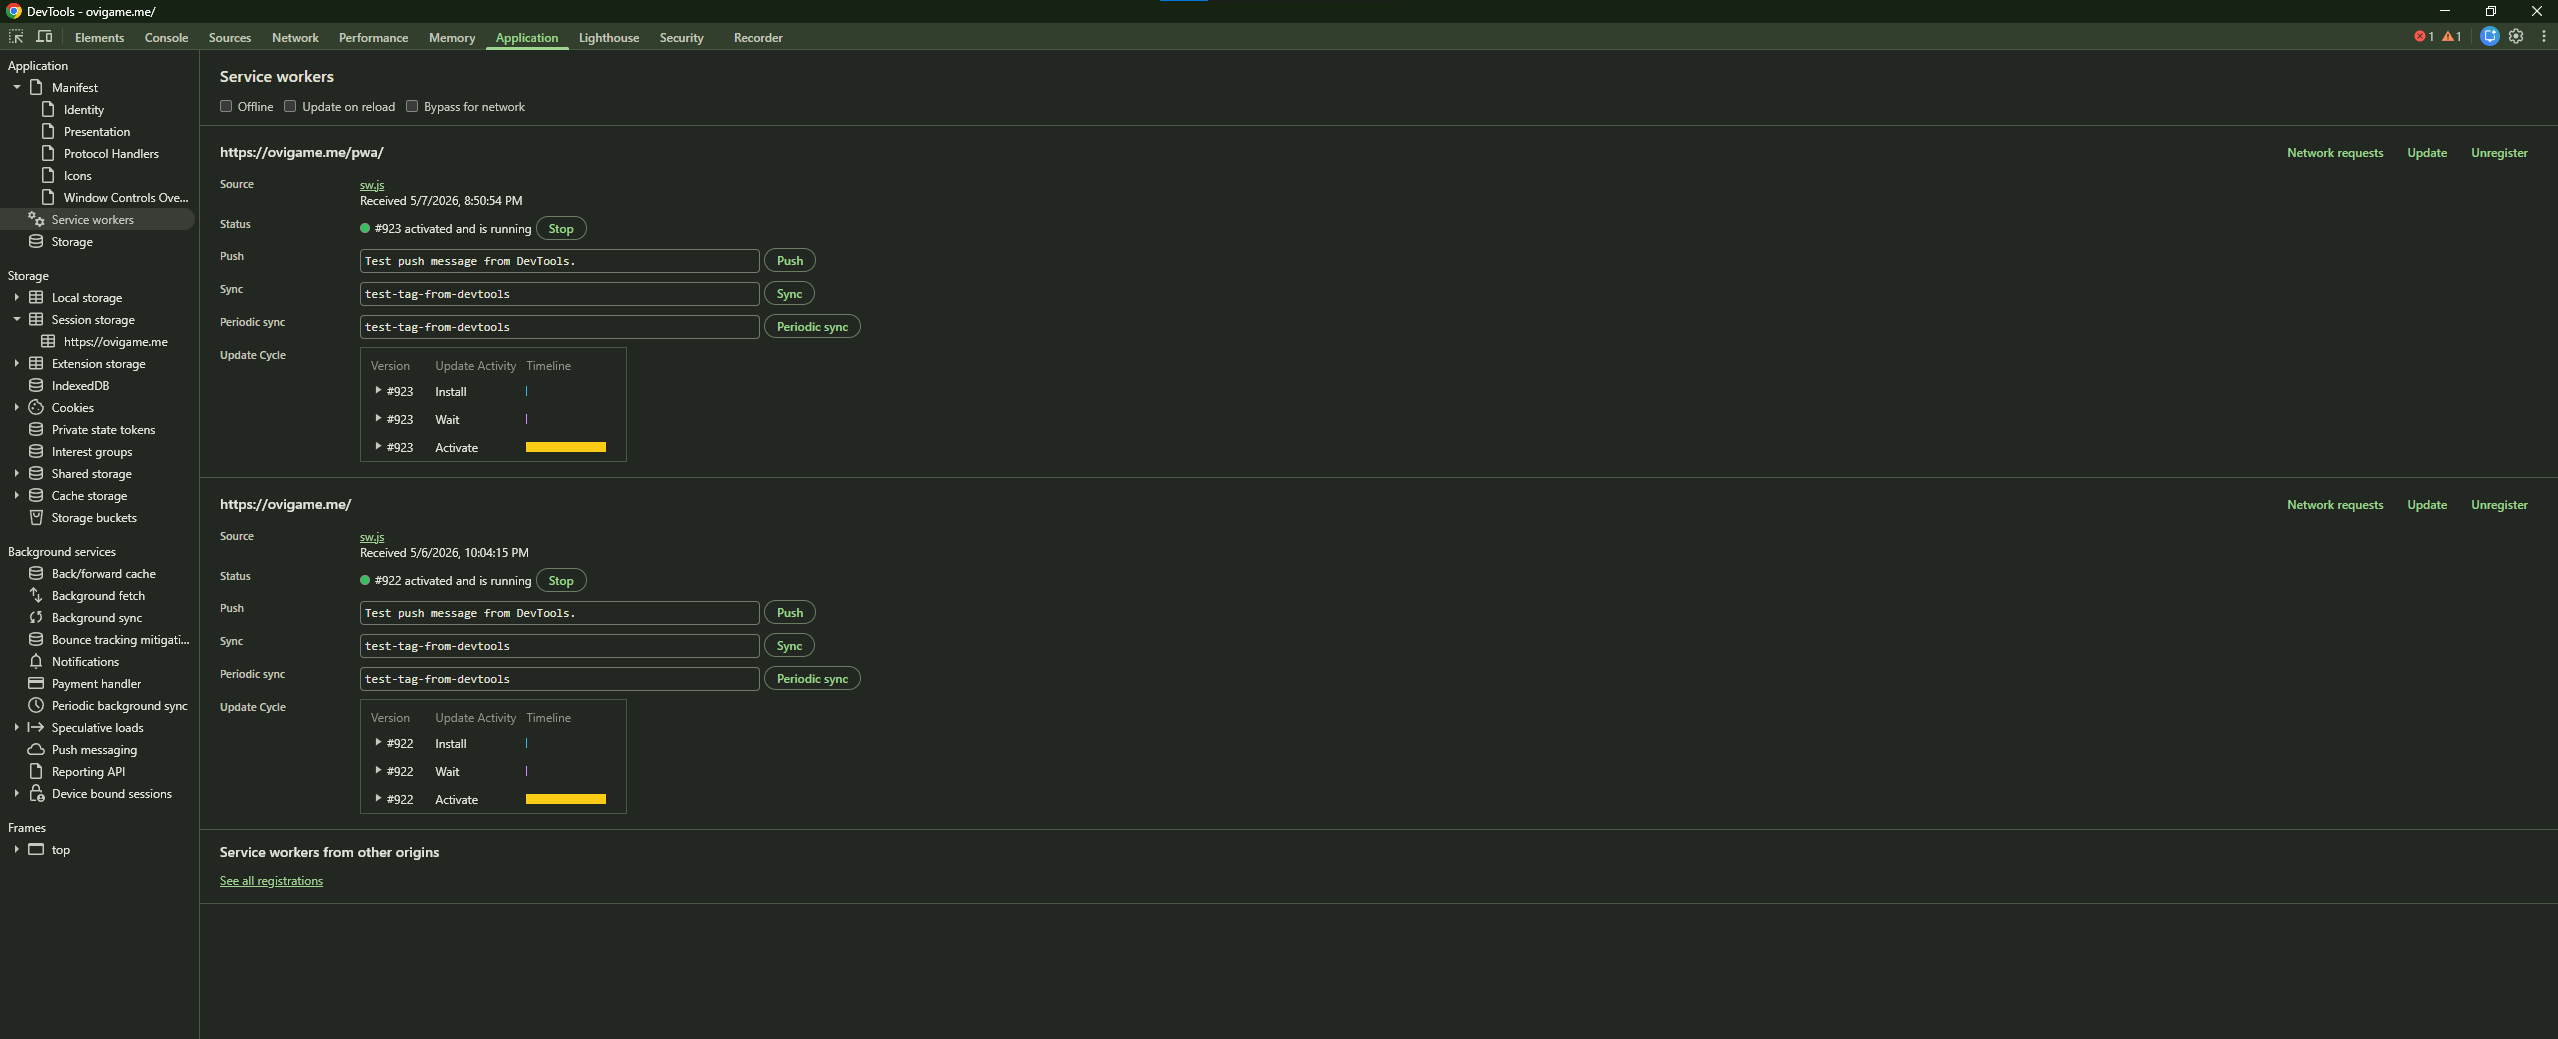Open the warnings count indicator

pyautogui.click(x=2451, y=37)
